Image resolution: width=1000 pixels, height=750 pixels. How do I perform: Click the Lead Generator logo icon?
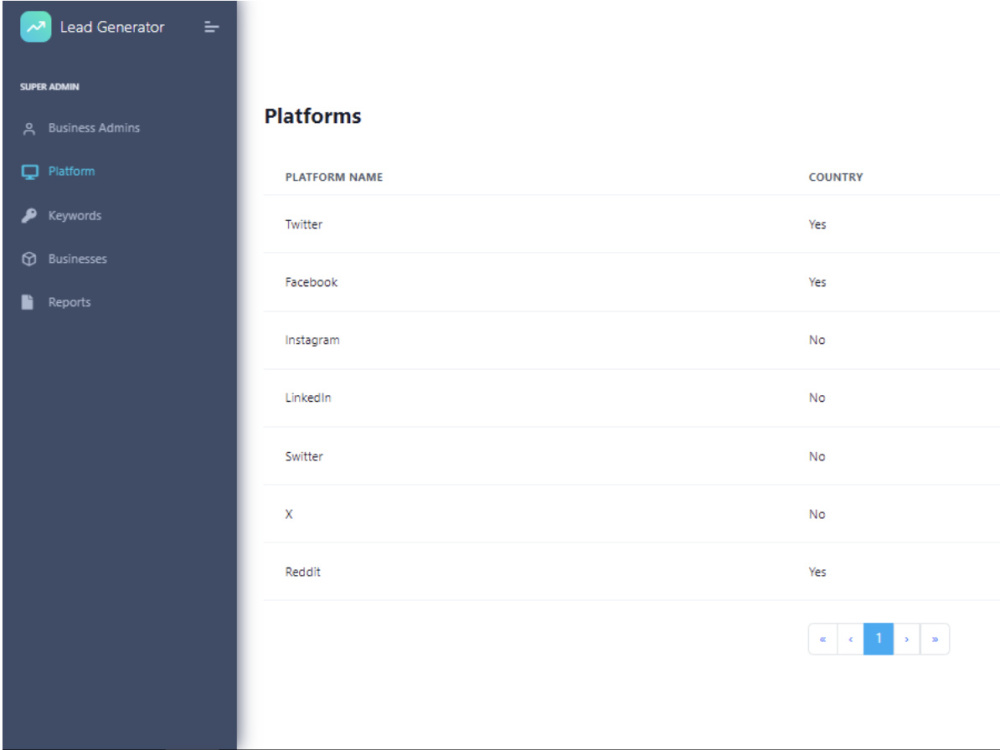tap(36, 27)
